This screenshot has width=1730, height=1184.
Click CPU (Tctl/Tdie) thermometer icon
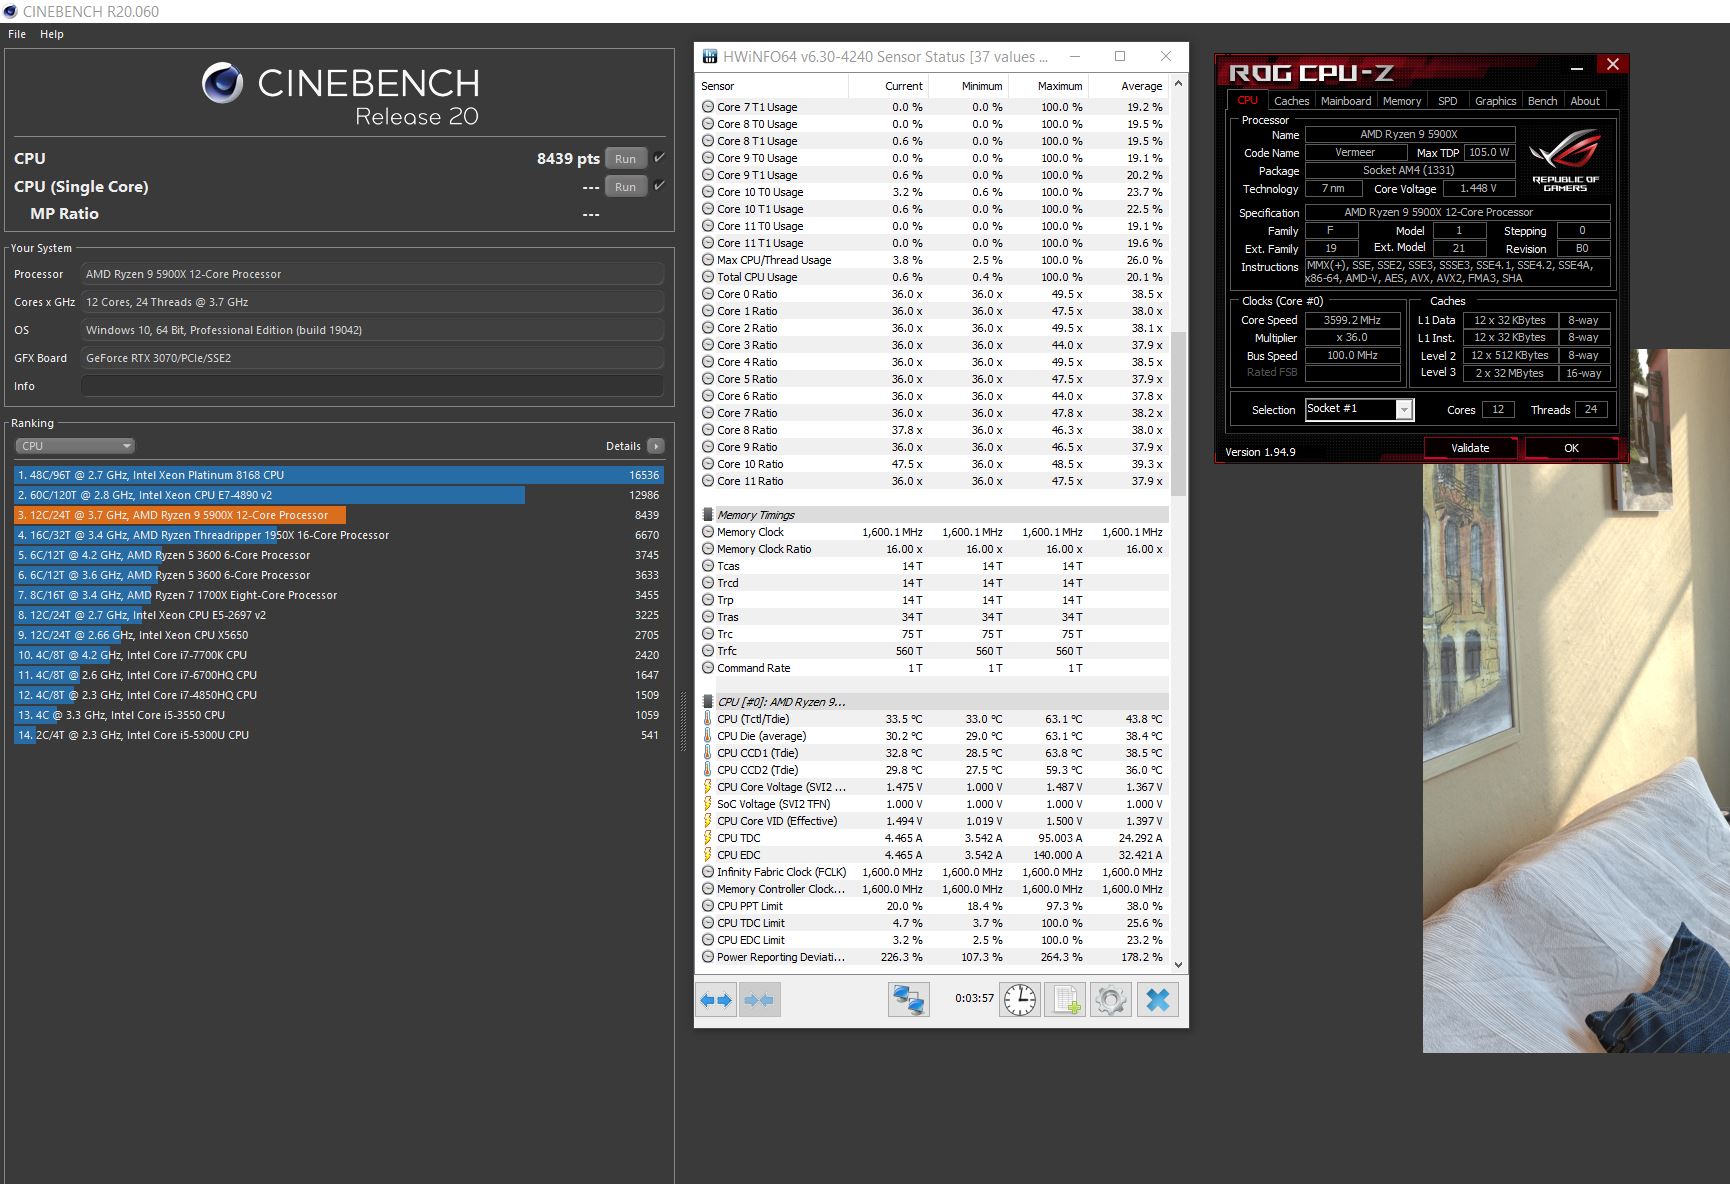pos(708,719)
